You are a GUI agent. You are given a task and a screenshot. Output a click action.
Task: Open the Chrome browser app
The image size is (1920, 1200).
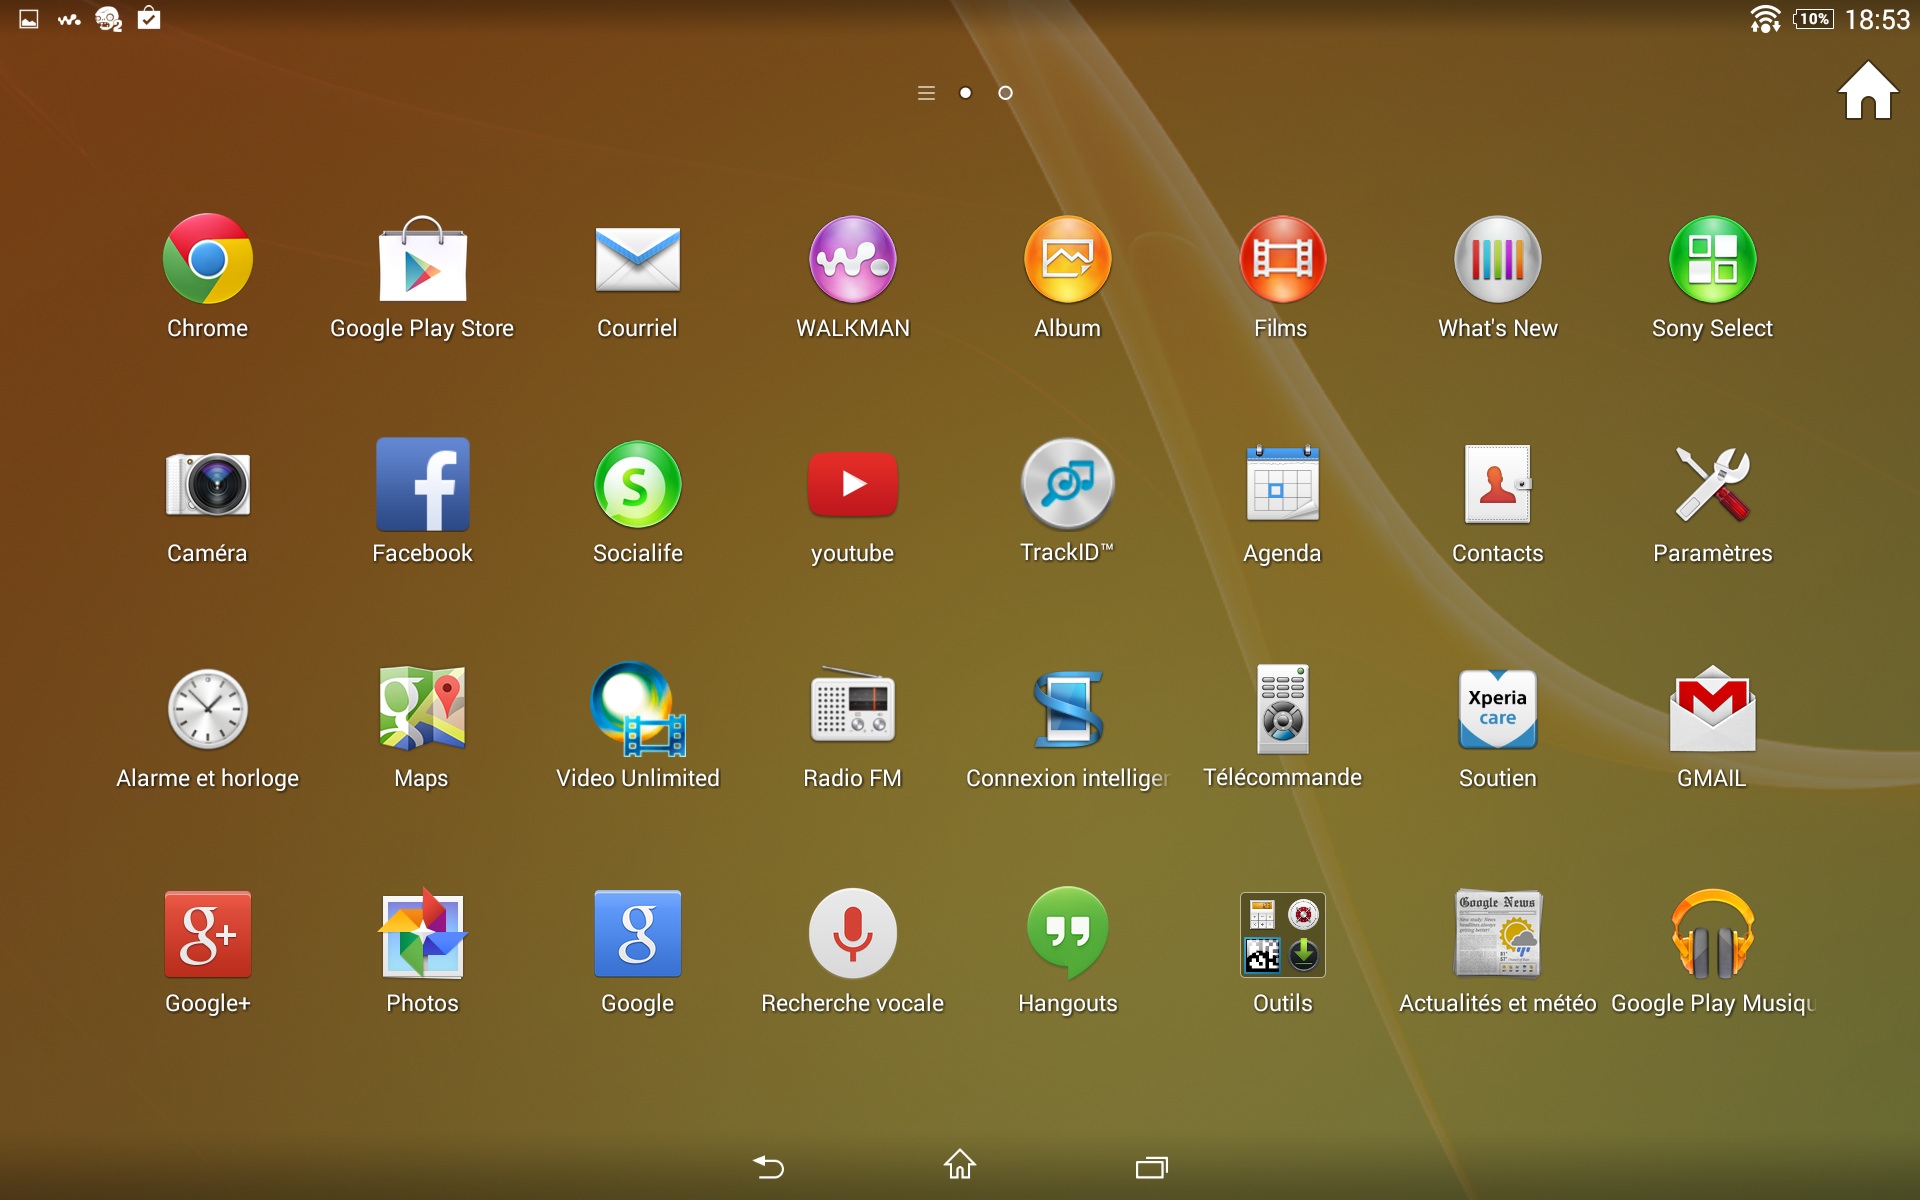(207, 260)
